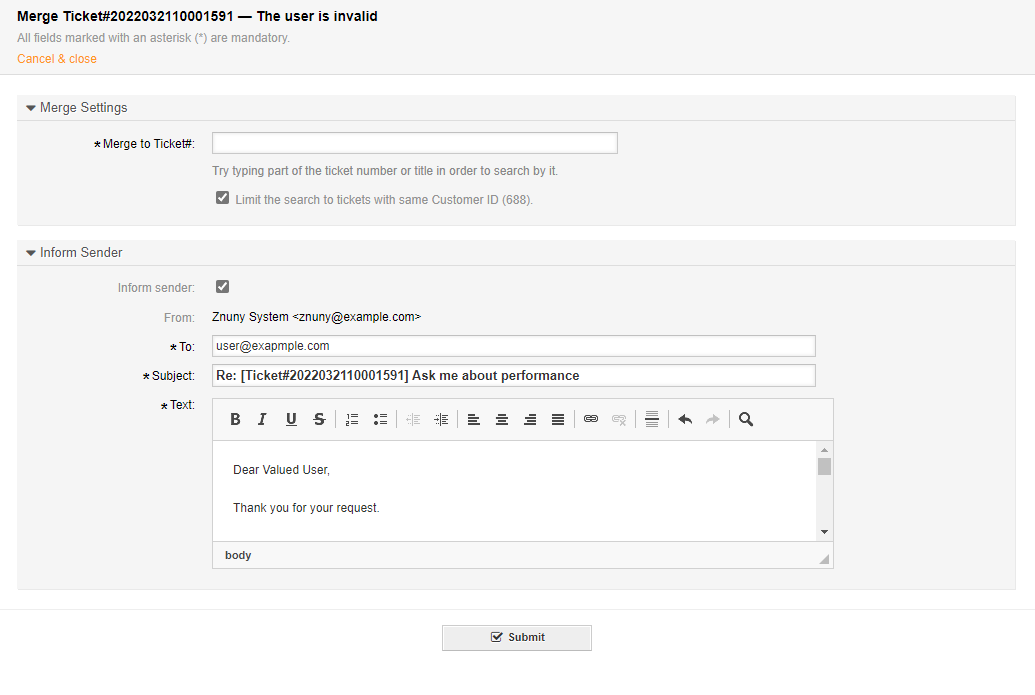Screen dimensions: 1035x695
Task: Open find with the magnifier icon
Action: coord(746,420)
